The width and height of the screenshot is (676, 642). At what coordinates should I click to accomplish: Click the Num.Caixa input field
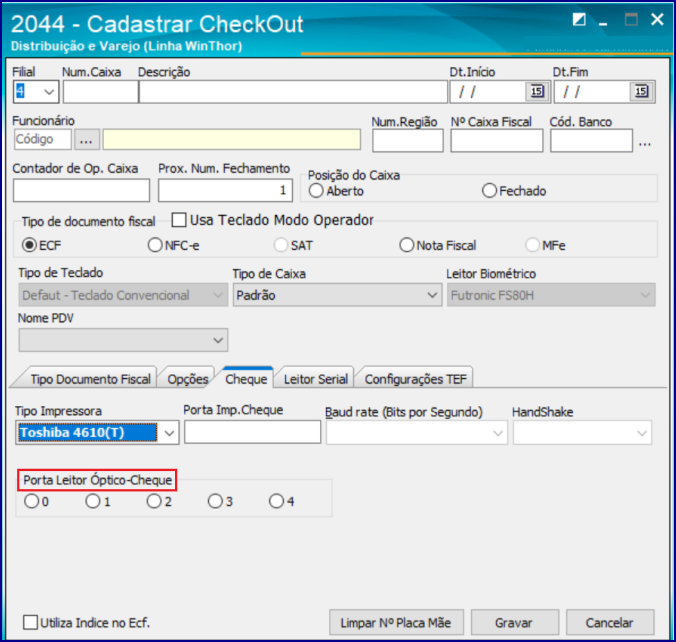tap(101, 92)
